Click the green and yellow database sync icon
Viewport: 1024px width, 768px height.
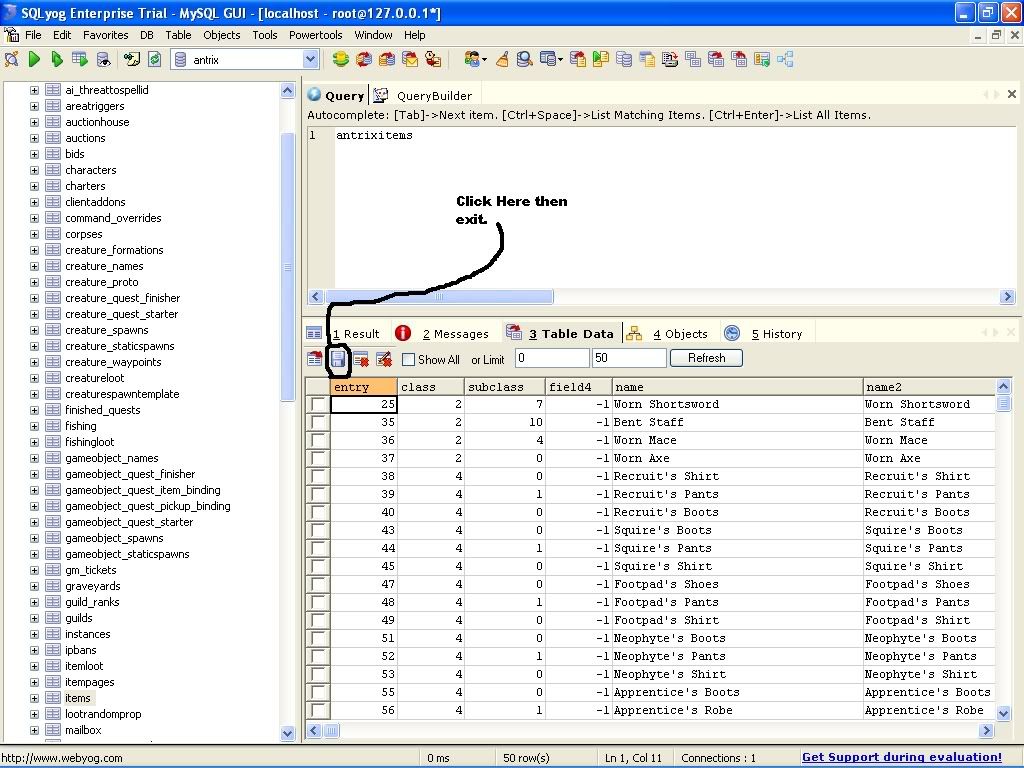click(340, 59)
